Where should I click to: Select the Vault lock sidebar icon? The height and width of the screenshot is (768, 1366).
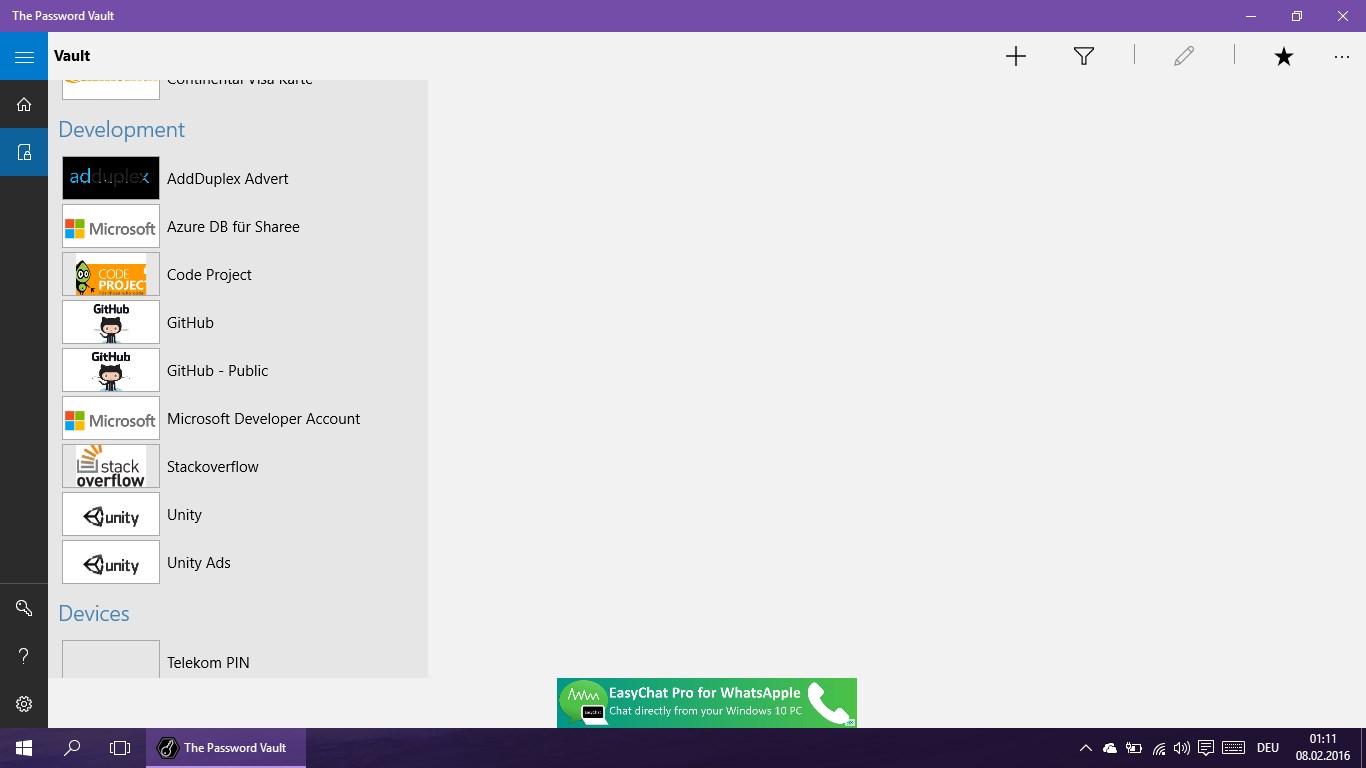(x=24, y=152)
